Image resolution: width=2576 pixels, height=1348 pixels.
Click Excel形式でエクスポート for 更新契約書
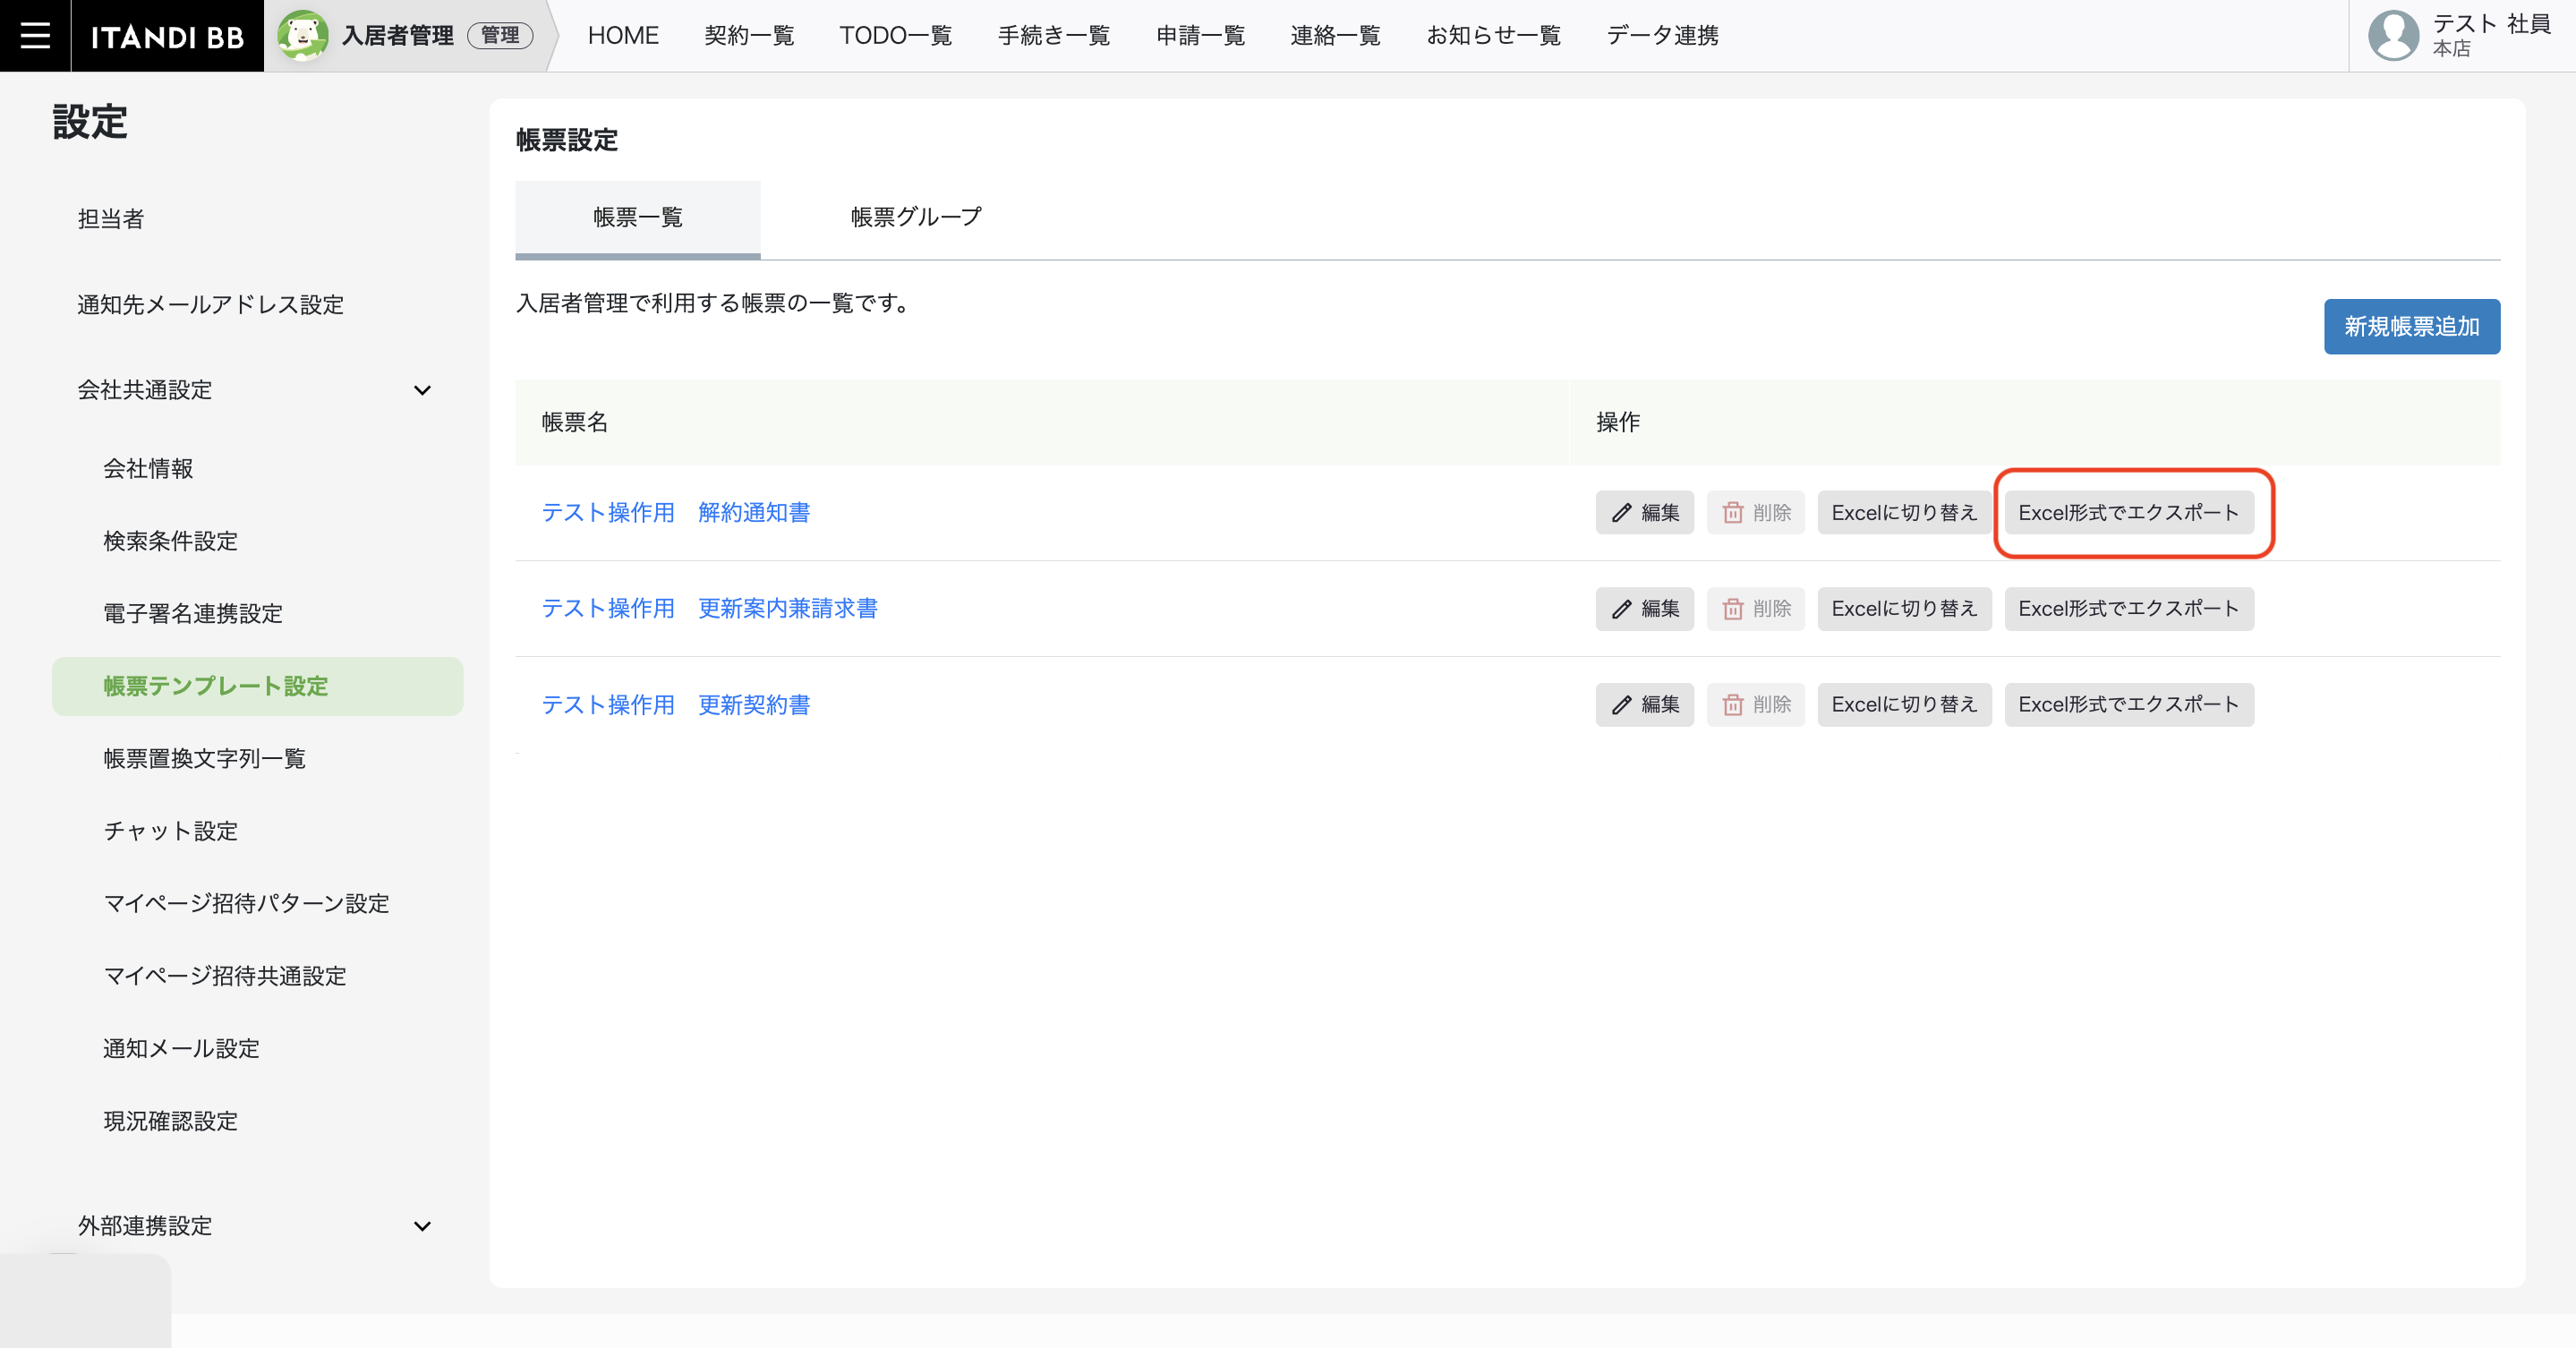[x=2129, y=705]
